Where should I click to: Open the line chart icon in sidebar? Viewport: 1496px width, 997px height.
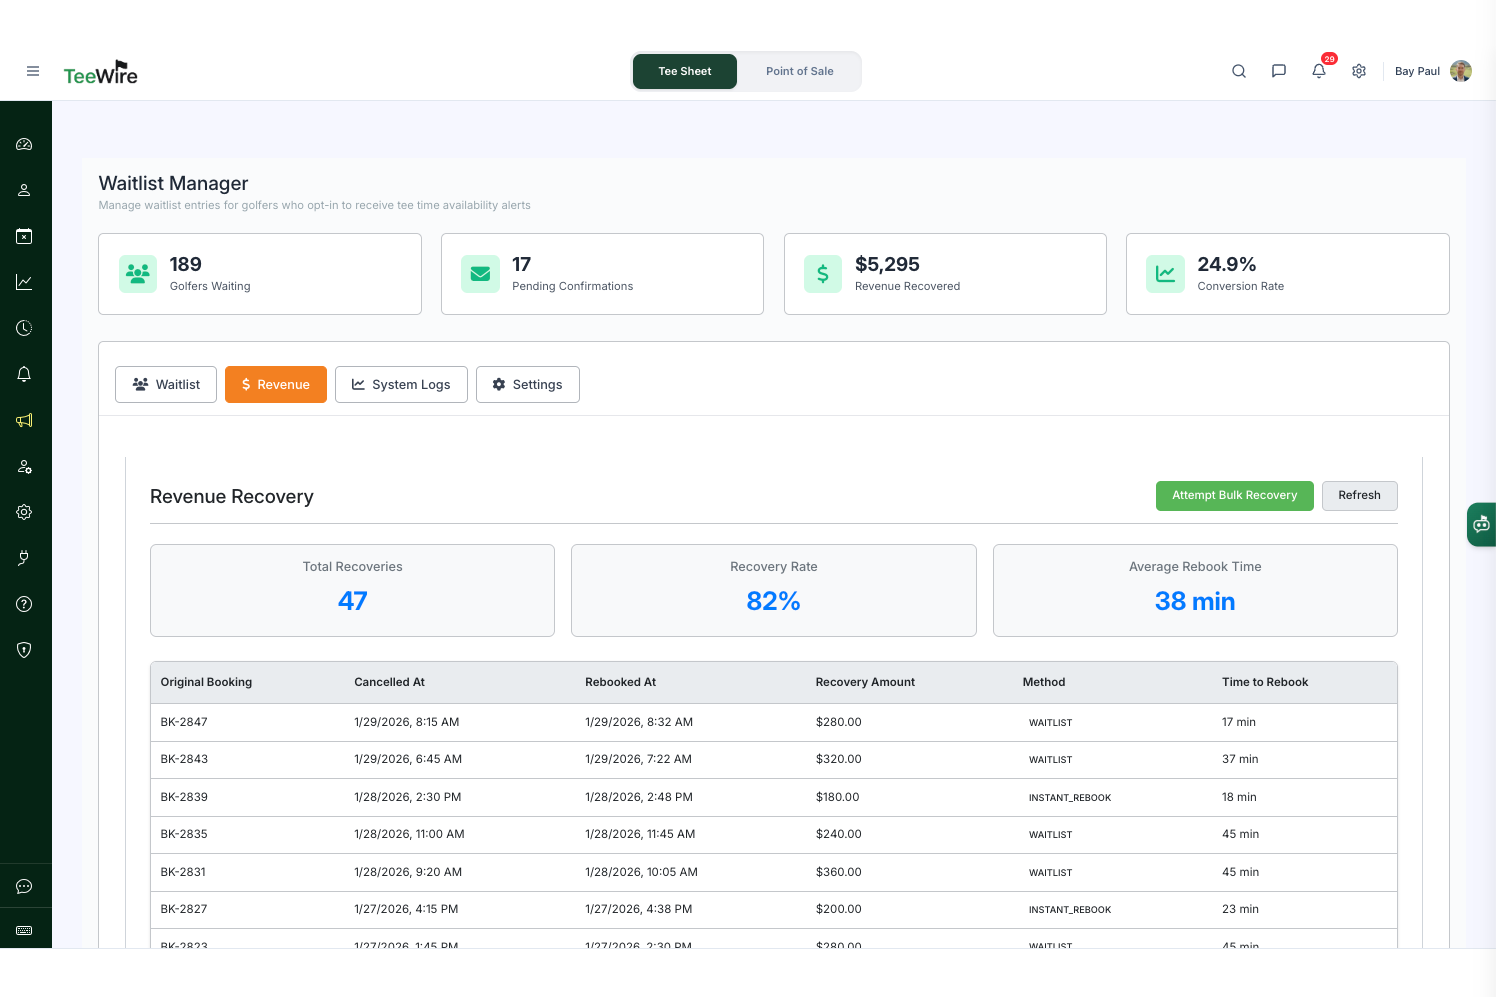coord(25,282)
